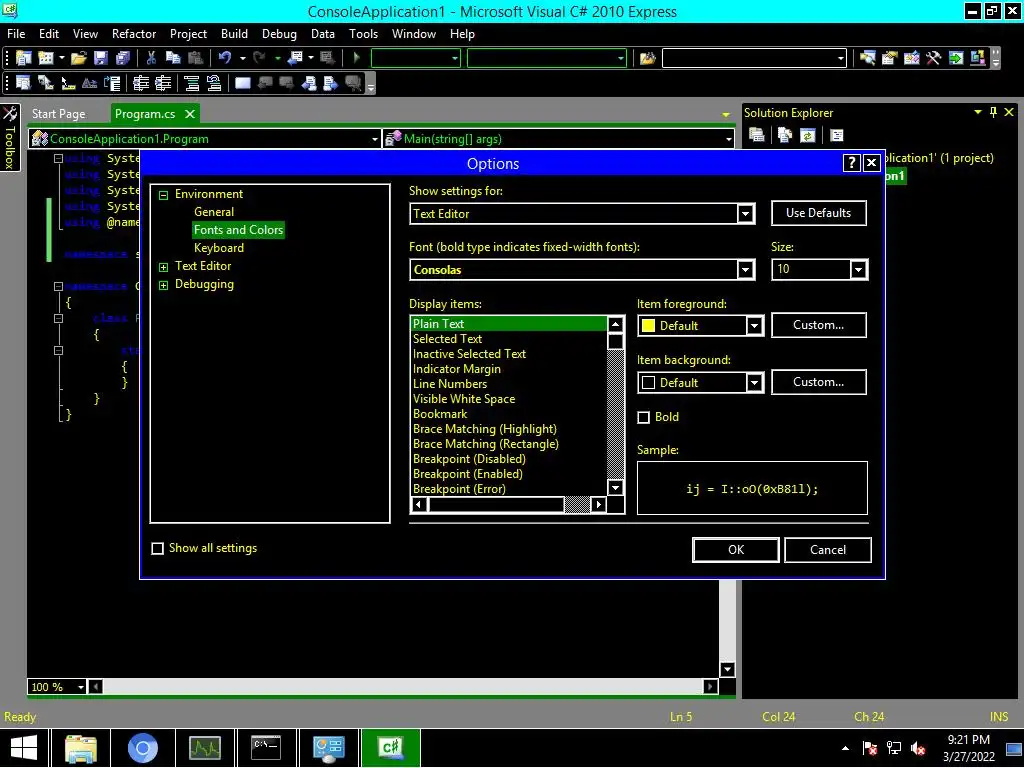Click the Properties icon in Solution Explorer
1024x768 pixels.
[757, 135]
